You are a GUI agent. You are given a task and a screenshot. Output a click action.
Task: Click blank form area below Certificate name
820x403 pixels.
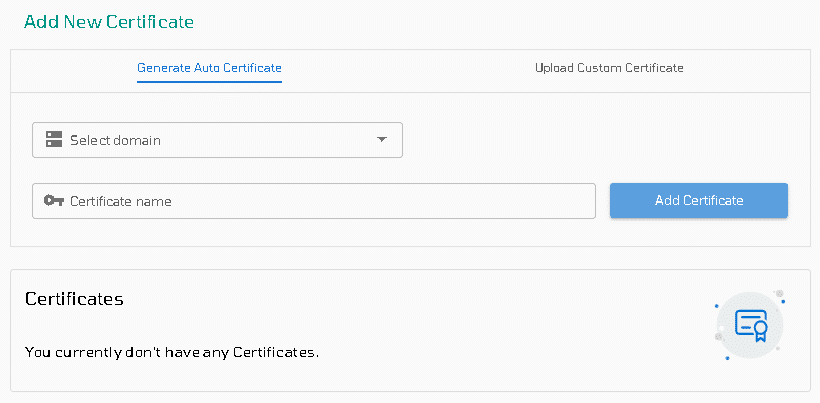[314, 233]
